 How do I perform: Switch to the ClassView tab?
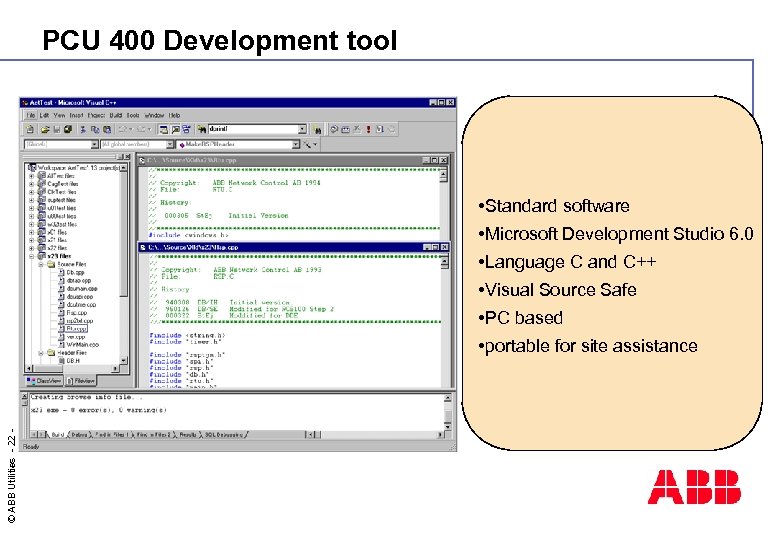click(x=44, y=381)
